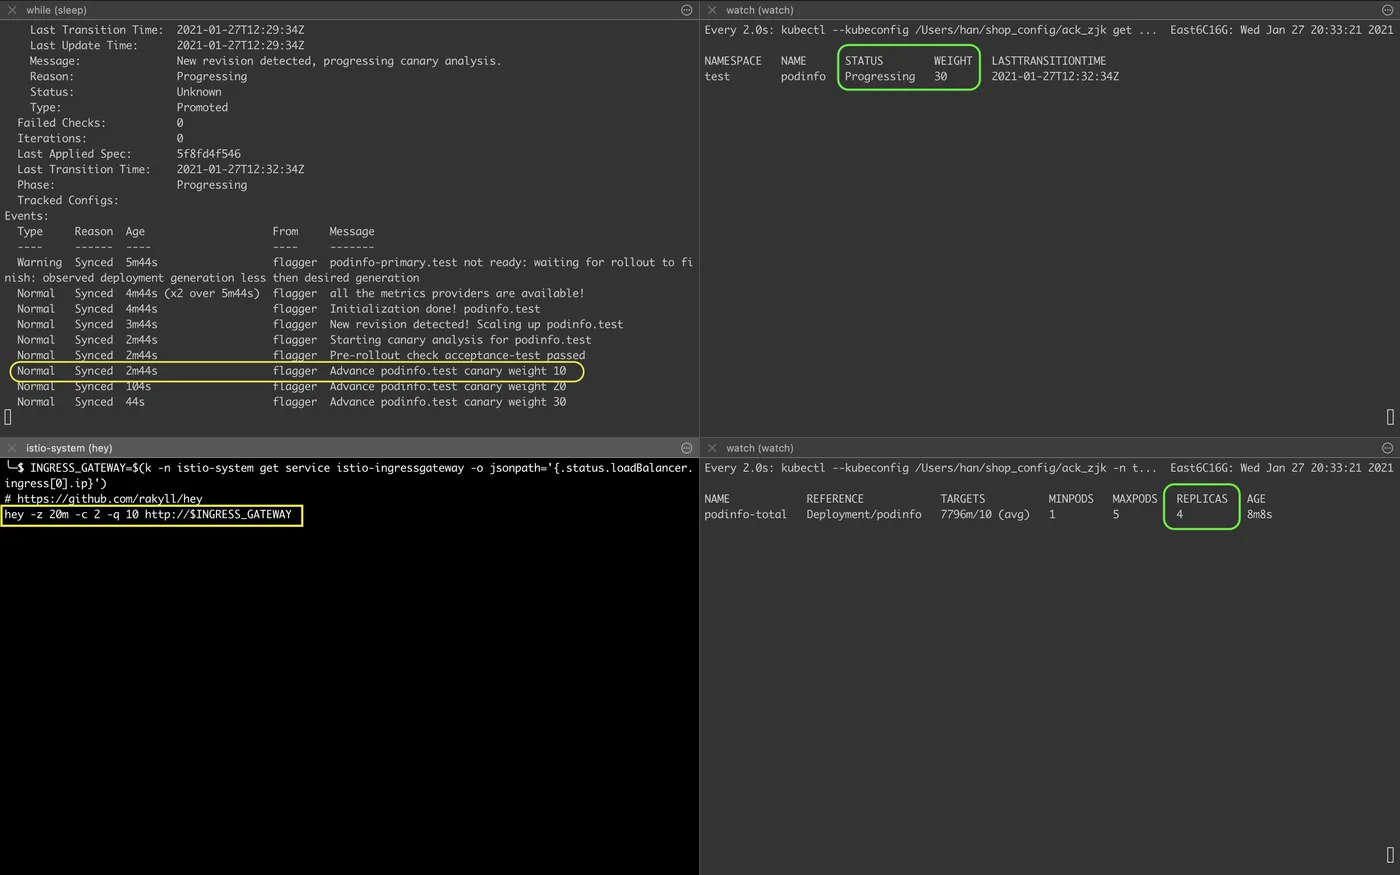The height and width of the screenshot is (875, 1400).
Task: Open options menu icon of bottom-right watch pane
Action: click(1387, 448)
